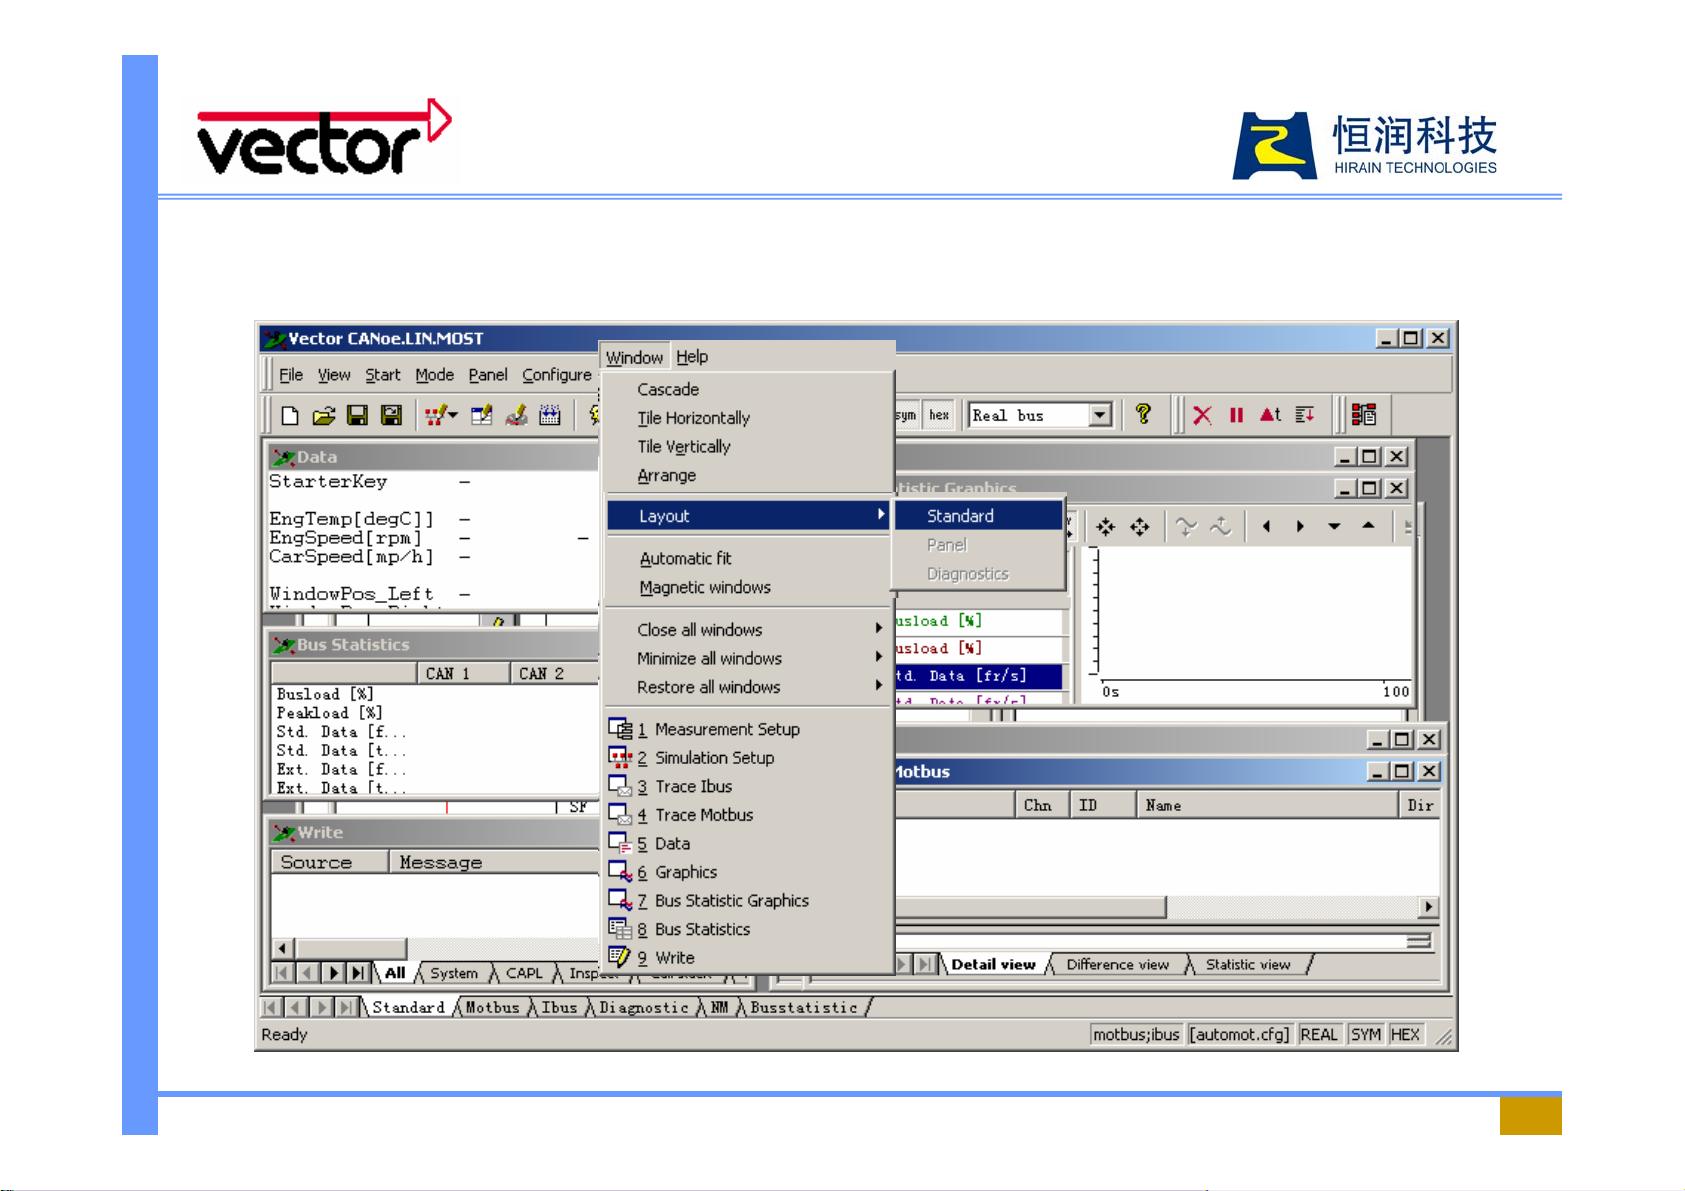Viewport: 1685px width, 1191px height.
Task: Save the configuration with the floppy icon
Action: pyautogui.click(x=357, y=415)
